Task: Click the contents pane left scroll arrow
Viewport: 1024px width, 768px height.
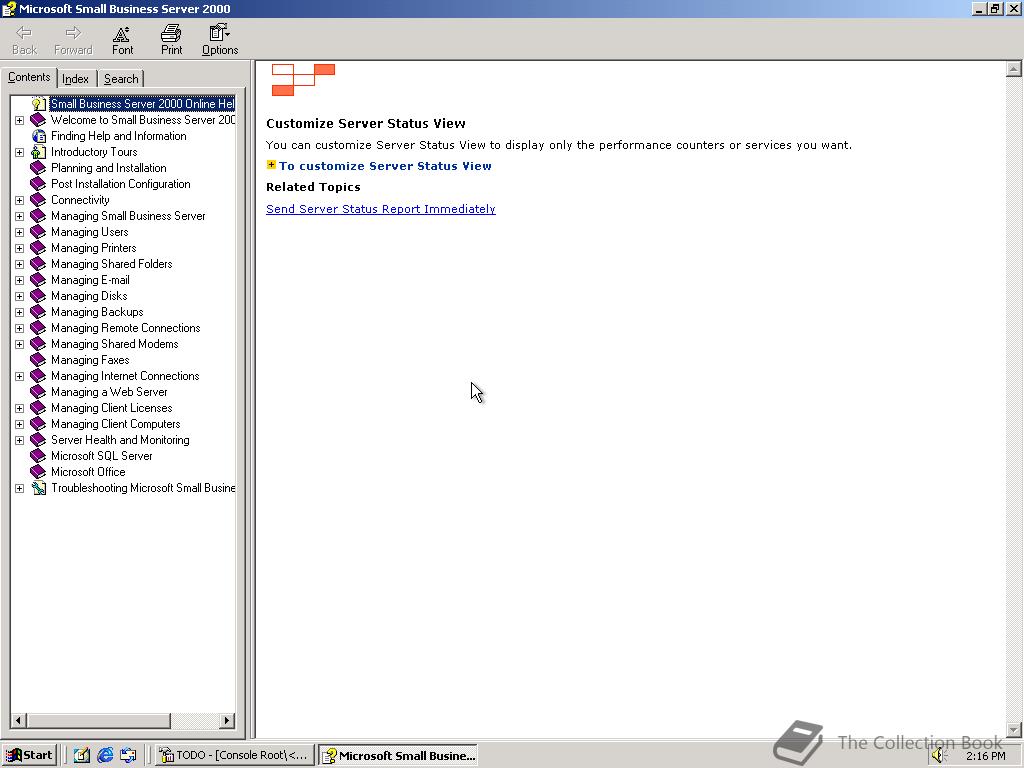Action: click(x=19, y=720)
